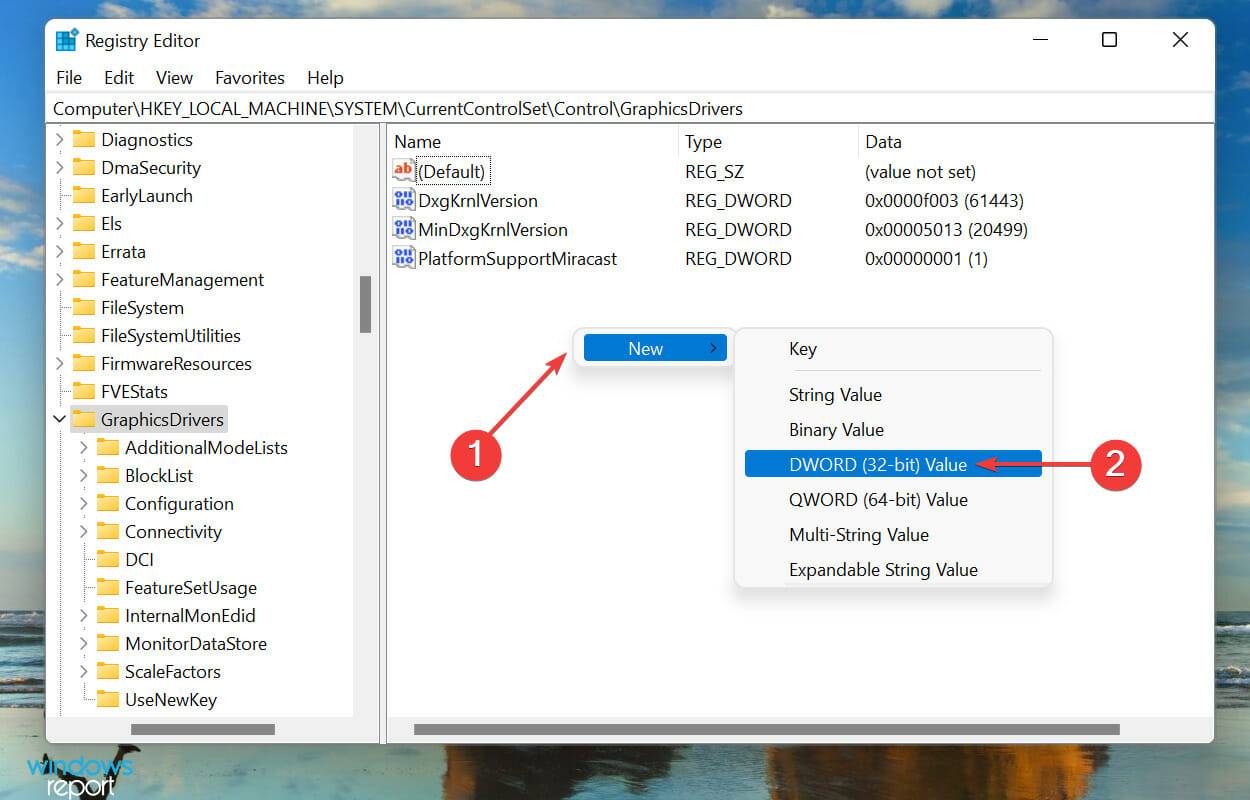Expand the FeatureManagement tree node
This screenshot has width=1250, height=800.
click(59, 279)
